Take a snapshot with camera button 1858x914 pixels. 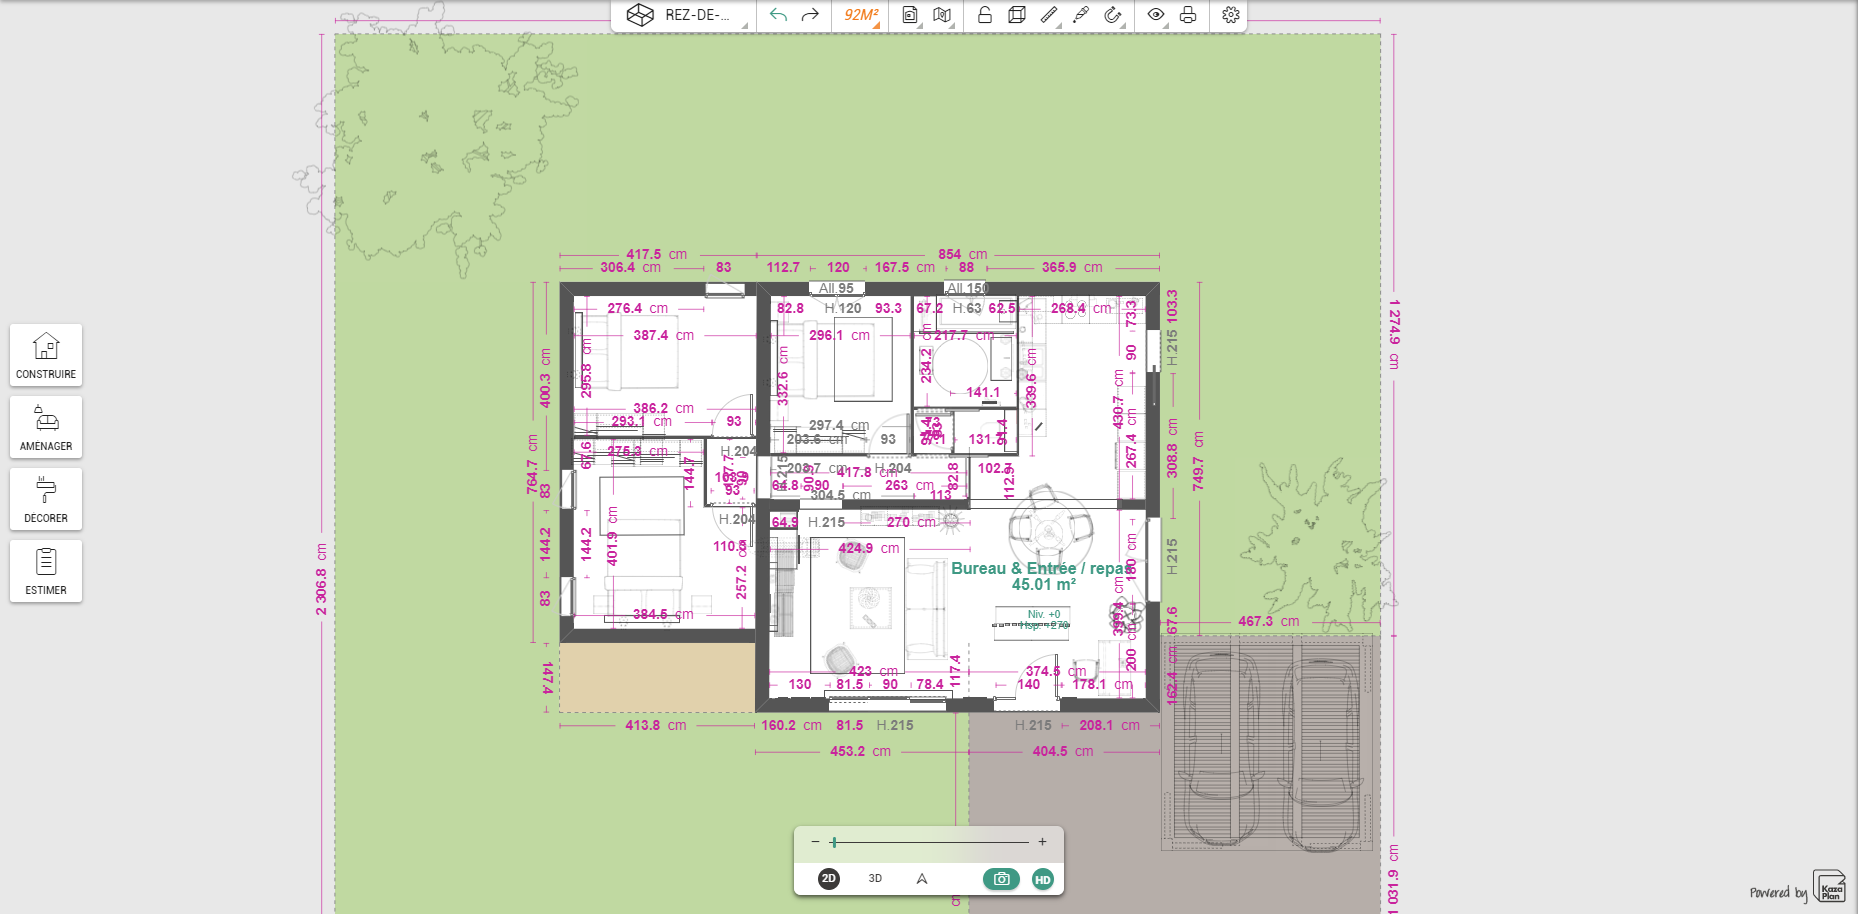[1001, 879]
